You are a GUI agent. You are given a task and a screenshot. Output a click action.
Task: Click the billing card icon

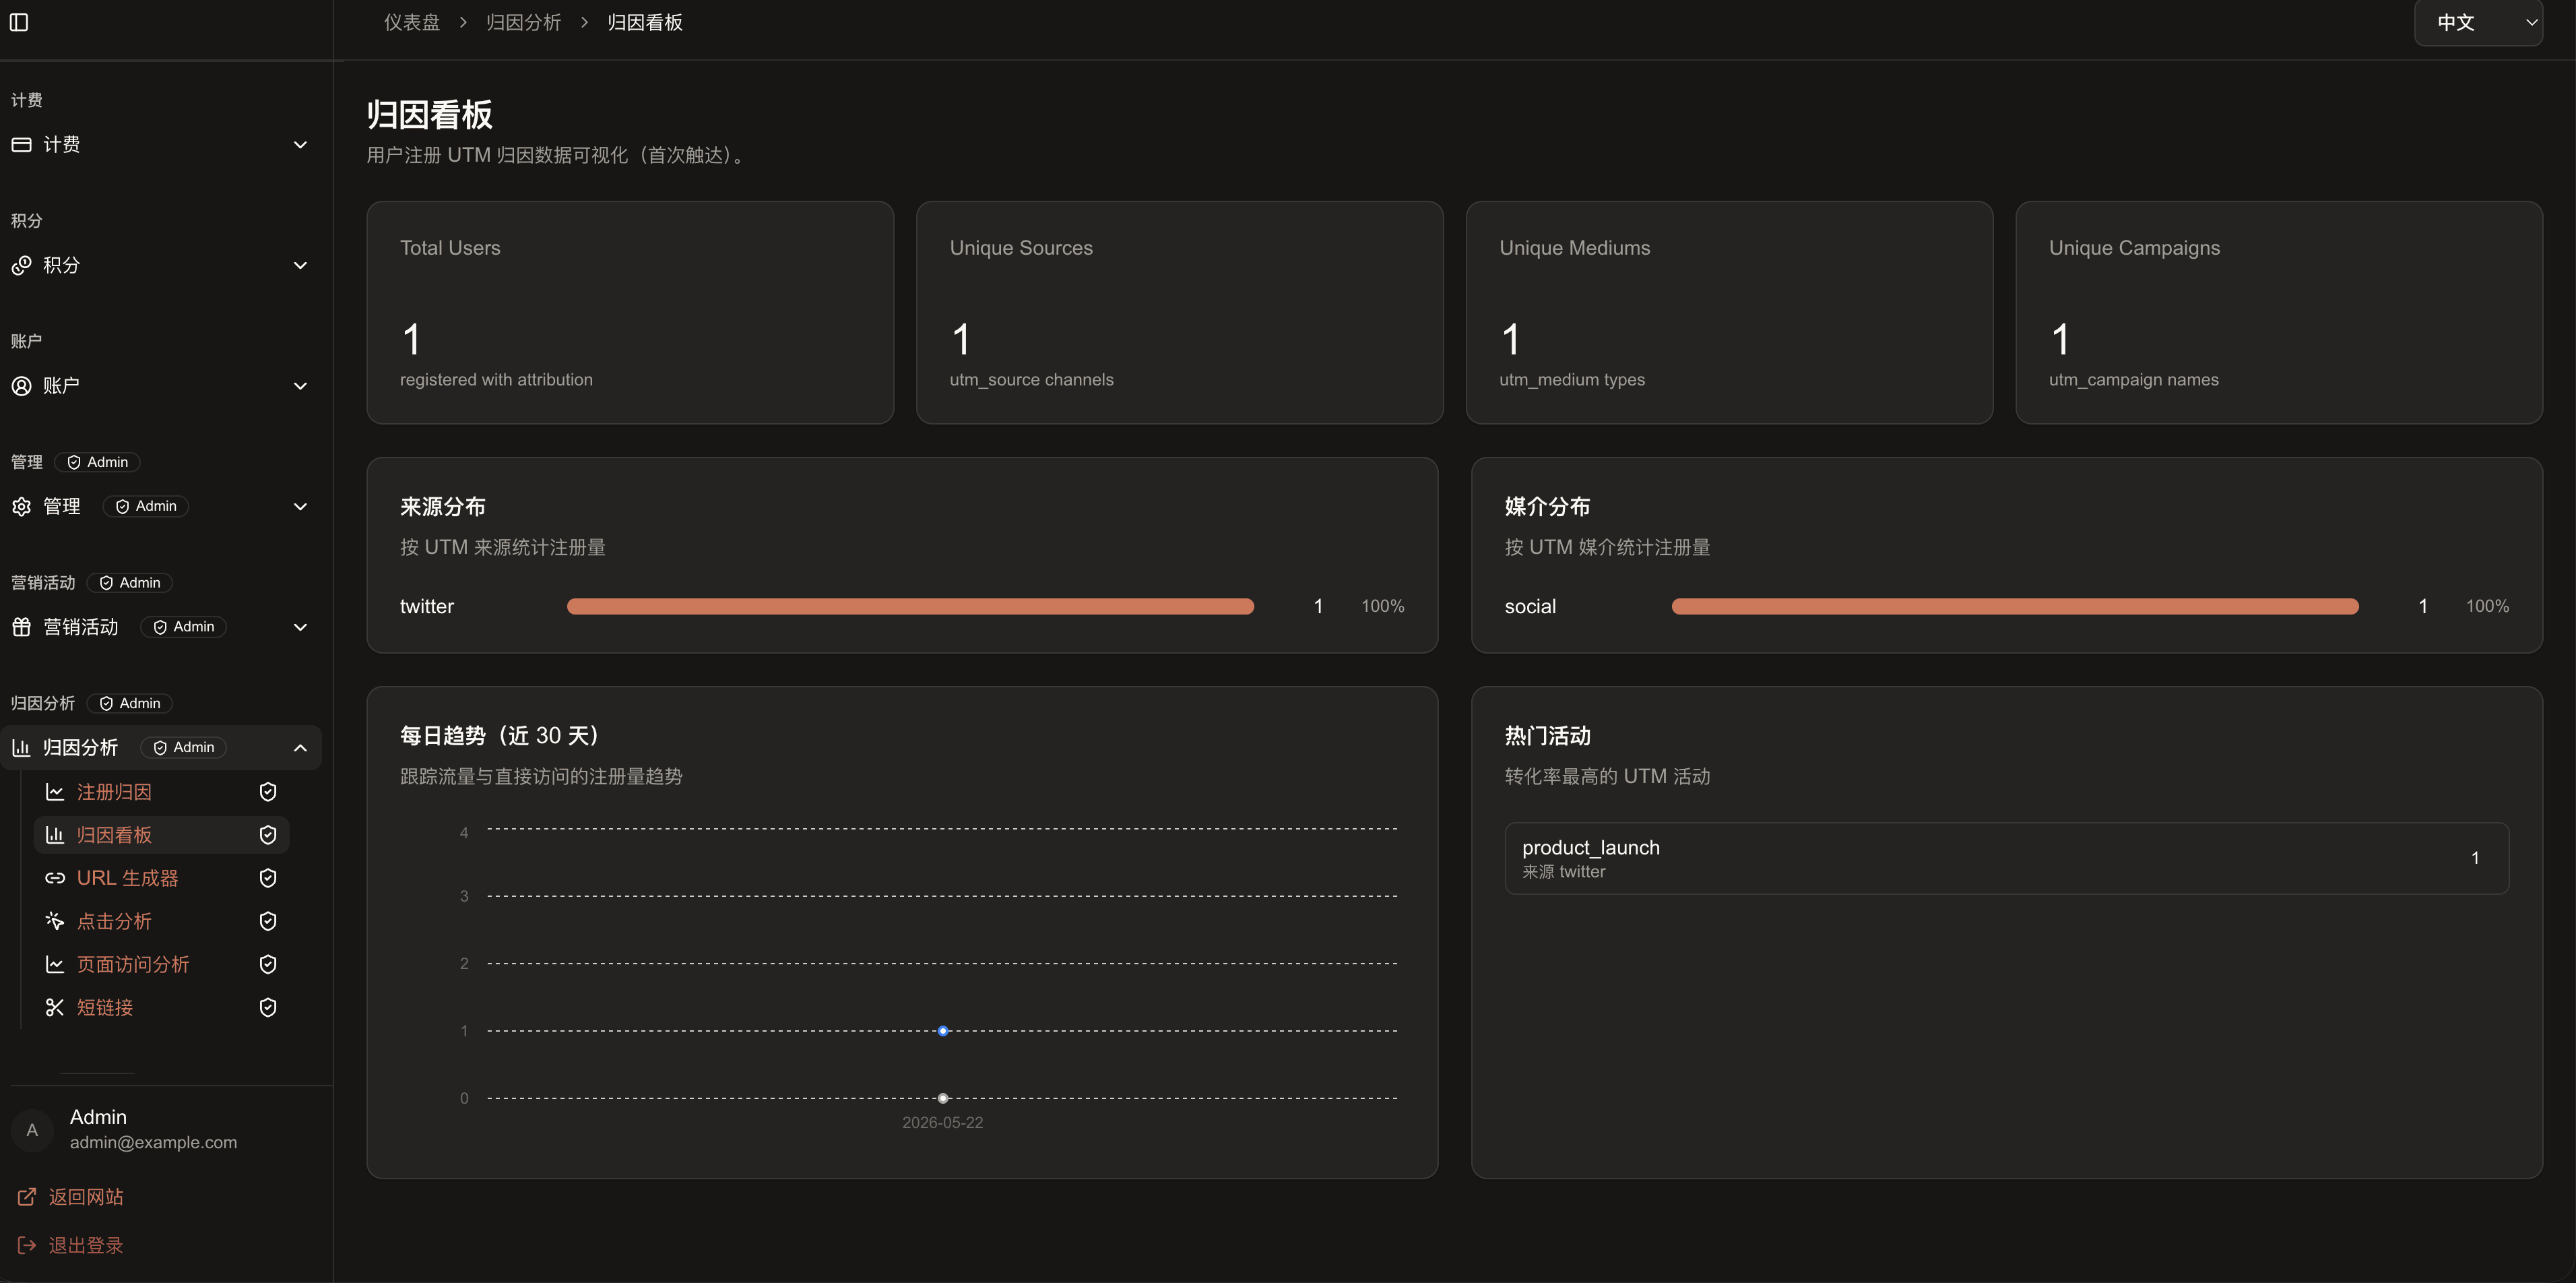tap(21, 145)
